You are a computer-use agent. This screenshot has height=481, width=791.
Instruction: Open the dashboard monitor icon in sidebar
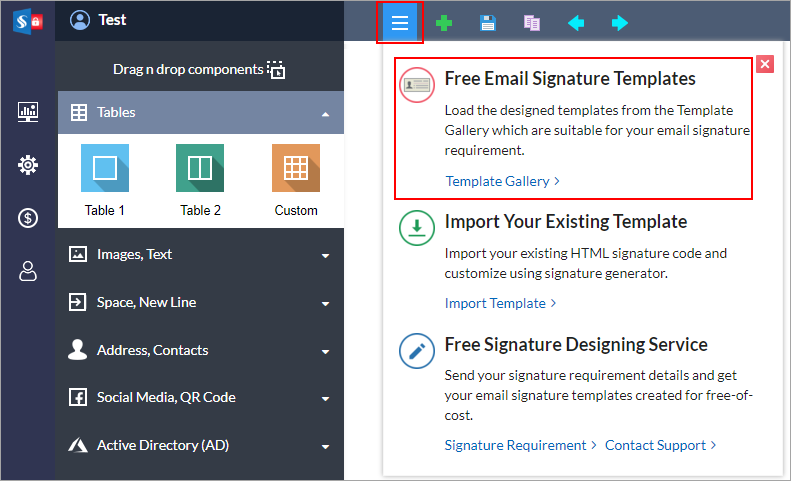(x=28, y=113)
